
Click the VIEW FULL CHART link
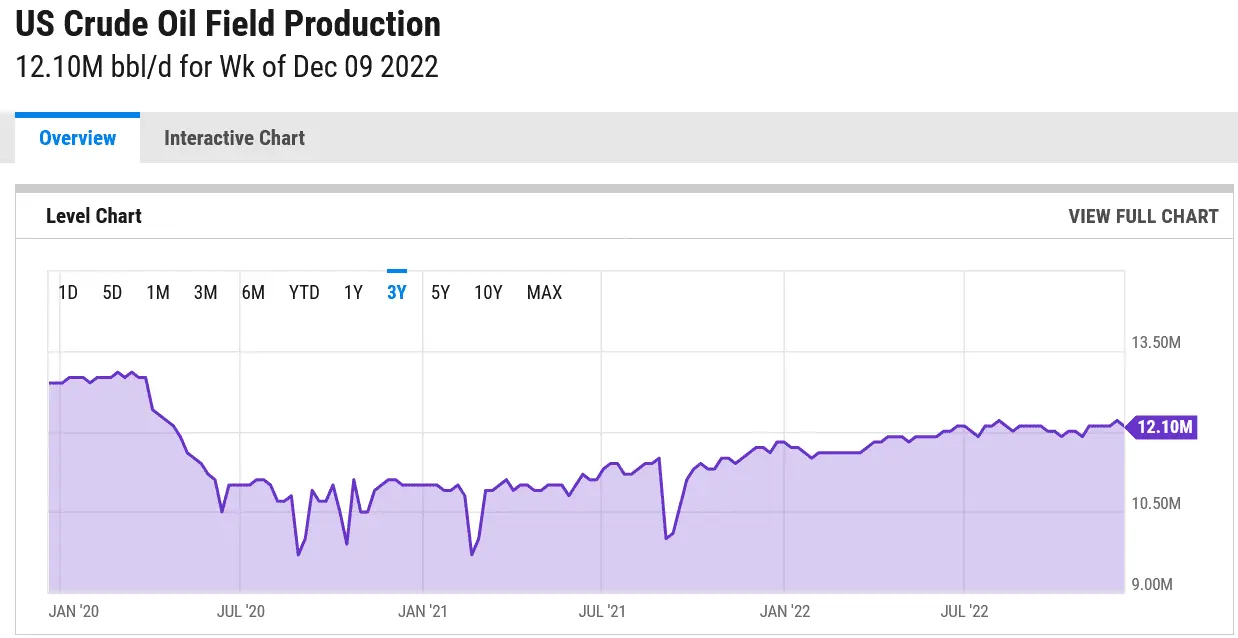(x=1143, y=216)
